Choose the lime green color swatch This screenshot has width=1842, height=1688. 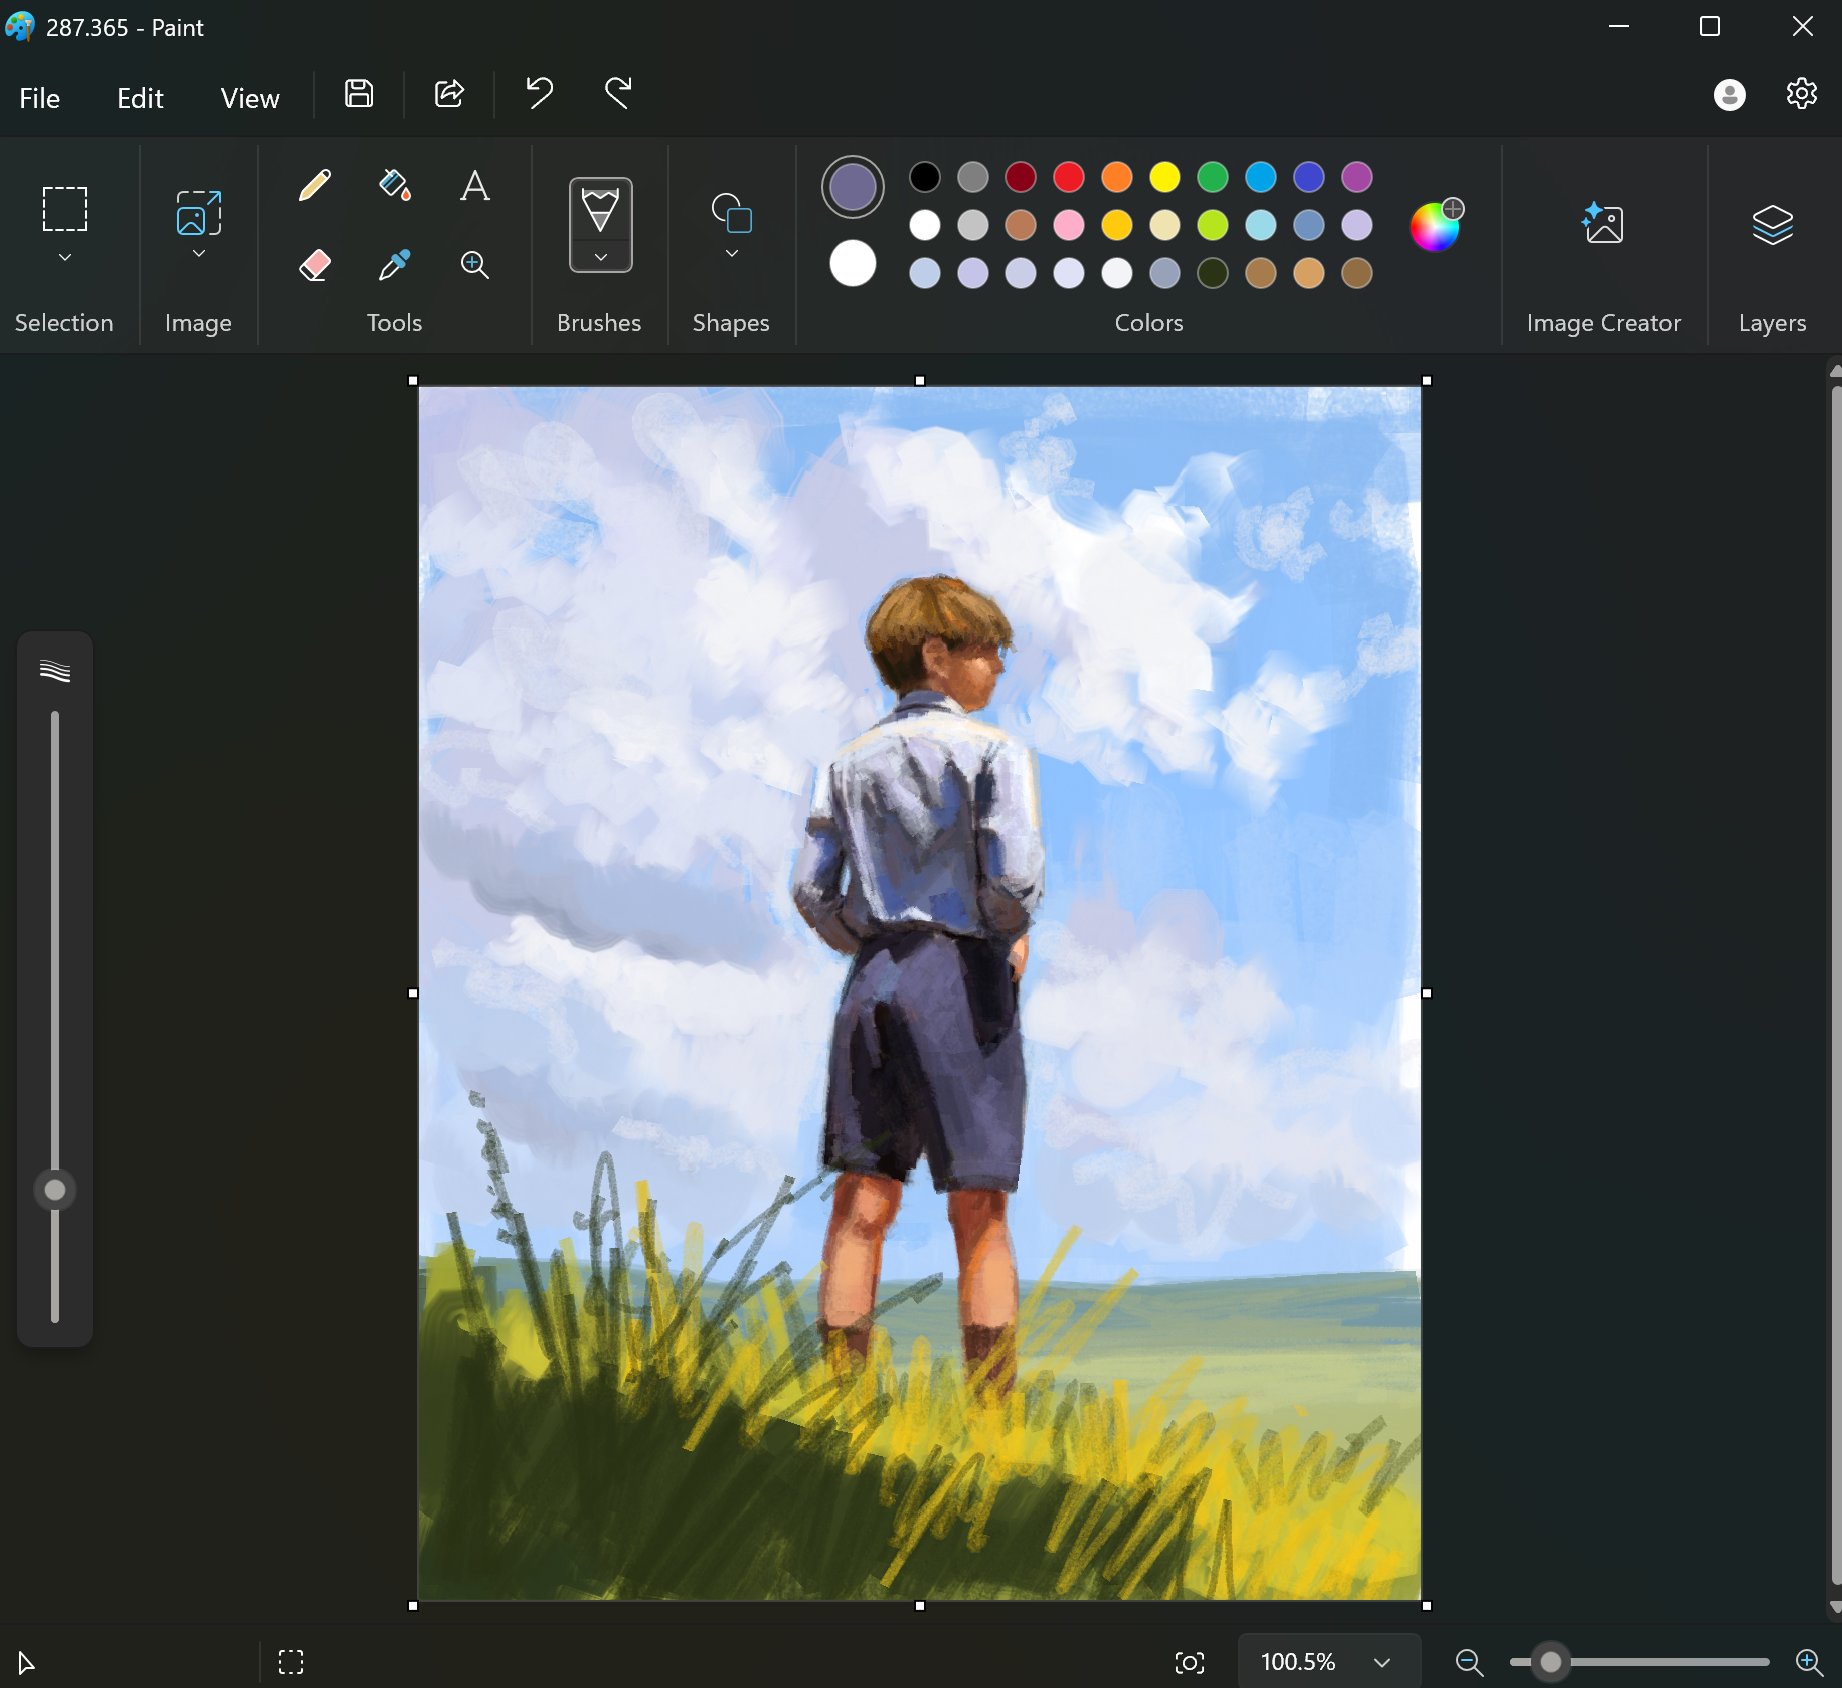pos(1213,225)
